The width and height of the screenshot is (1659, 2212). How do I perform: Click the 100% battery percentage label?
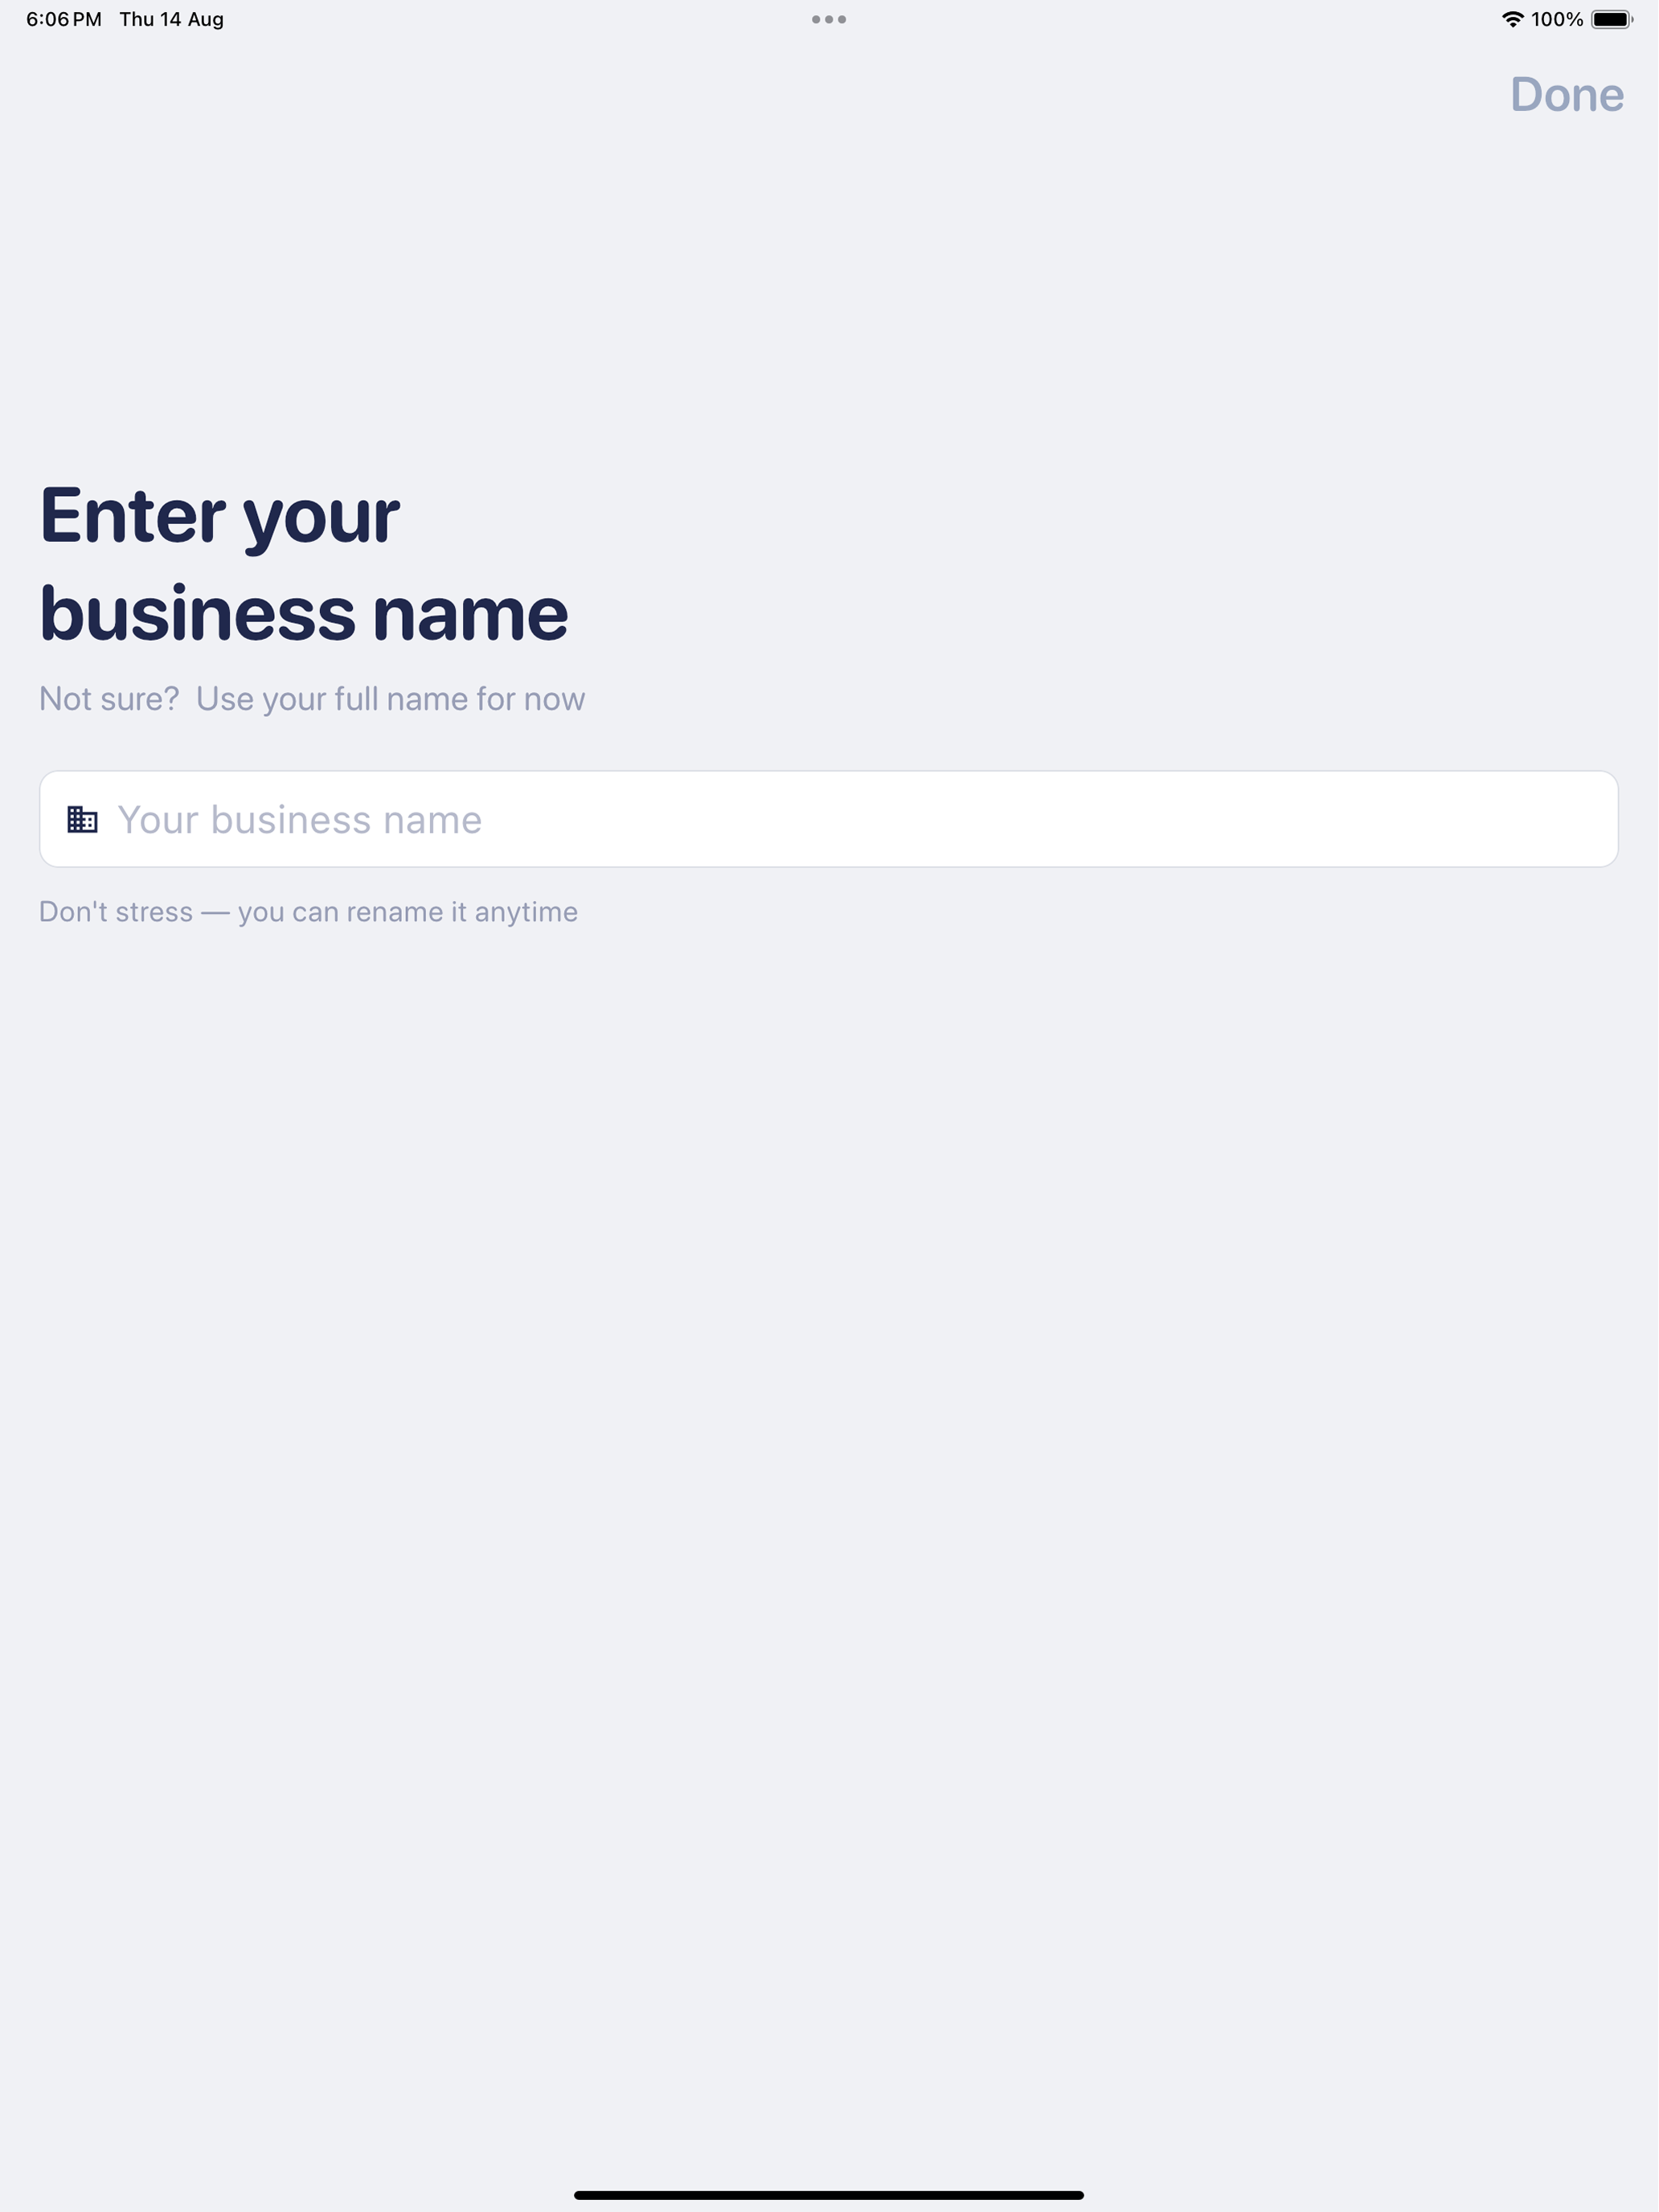click(1557, 19)
